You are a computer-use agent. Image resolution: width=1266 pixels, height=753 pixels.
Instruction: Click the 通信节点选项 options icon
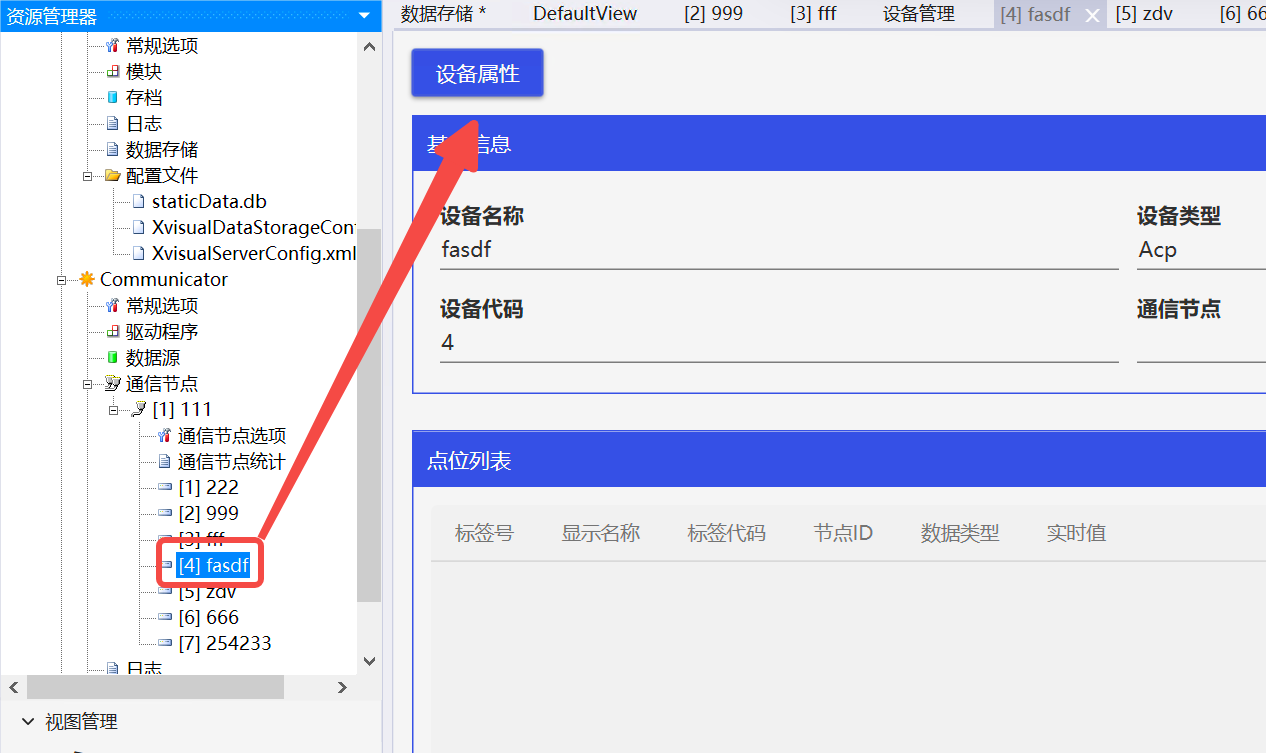165,436
